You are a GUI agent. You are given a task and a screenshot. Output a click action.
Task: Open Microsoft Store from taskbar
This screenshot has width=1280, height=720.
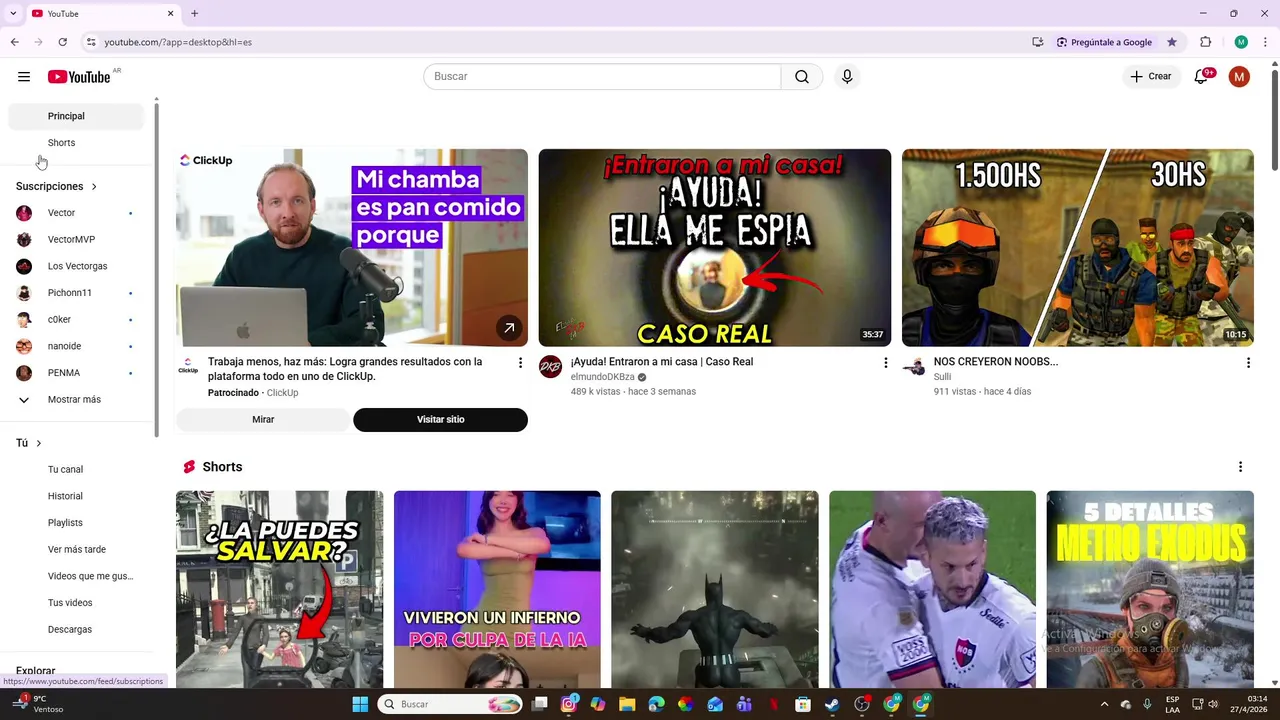(803, 704)
